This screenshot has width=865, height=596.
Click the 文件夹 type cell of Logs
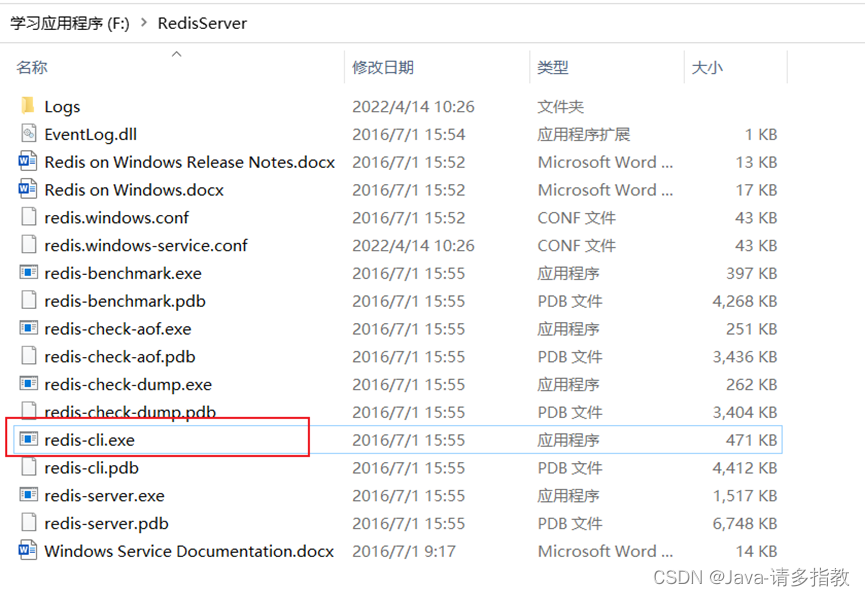point(560,107)
